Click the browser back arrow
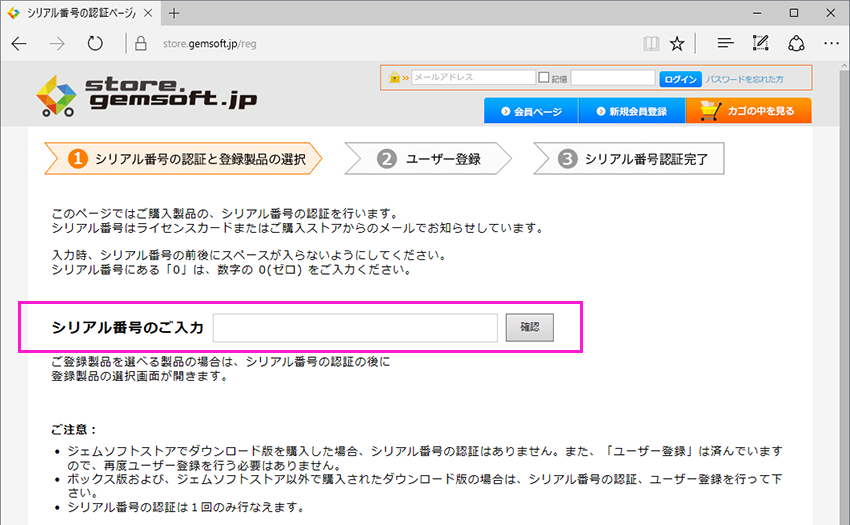Image resolution: width=850 pixels, height=525 pixels. click(20, 44)
